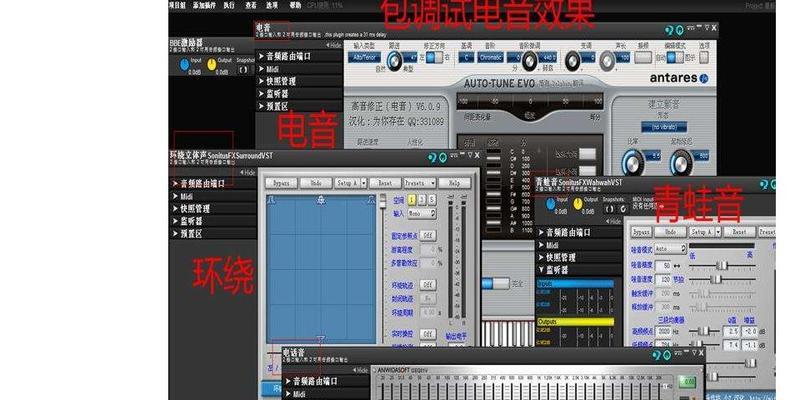Turn the 跟踪 knob in Auto-Tune

pyautogui.click(x=394, y=61)
